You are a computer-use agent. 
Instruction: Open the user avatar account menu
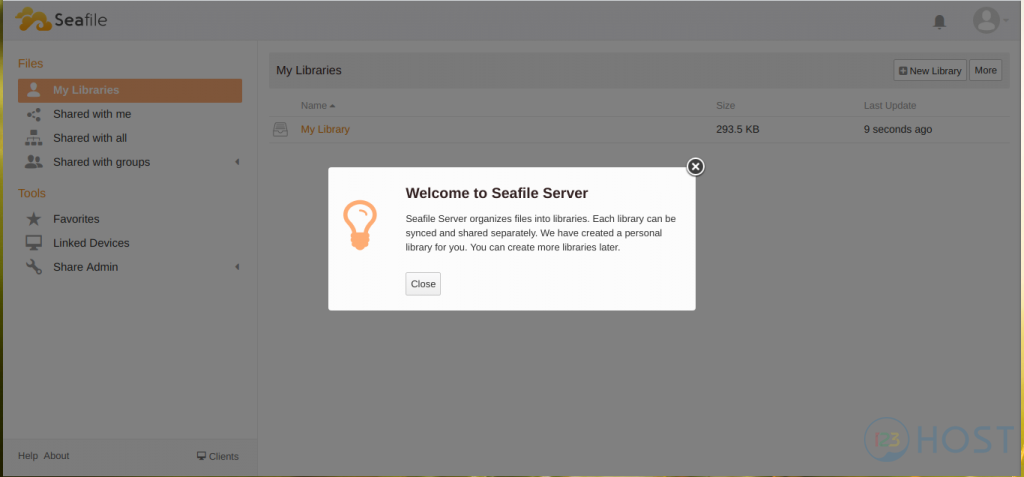(986, 20)
